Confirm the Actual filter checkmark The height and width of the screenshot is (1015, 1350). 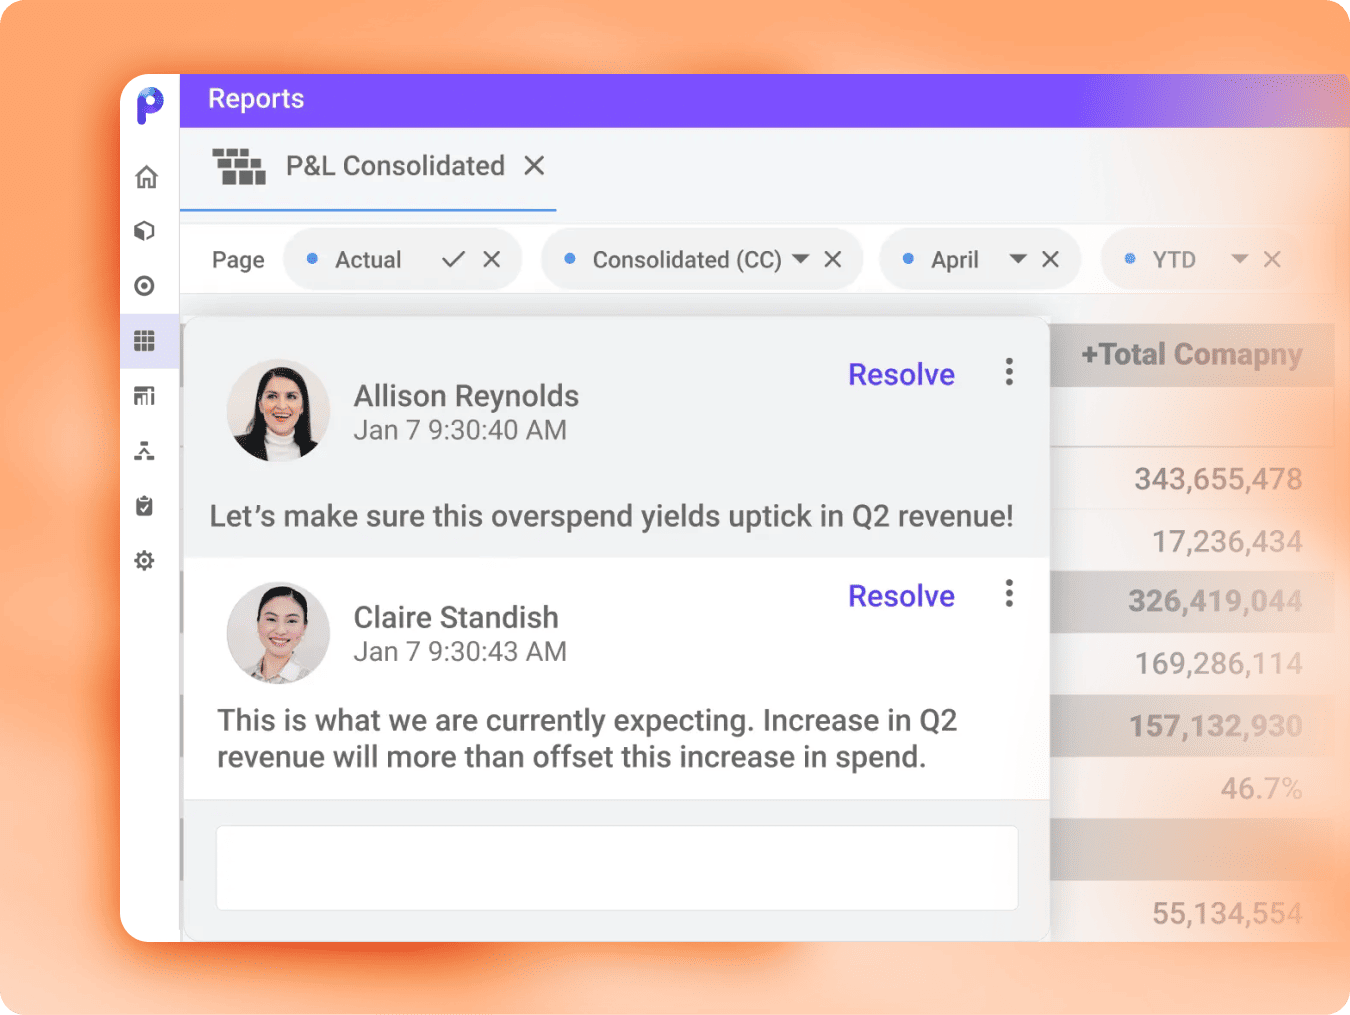click(454, 259)
